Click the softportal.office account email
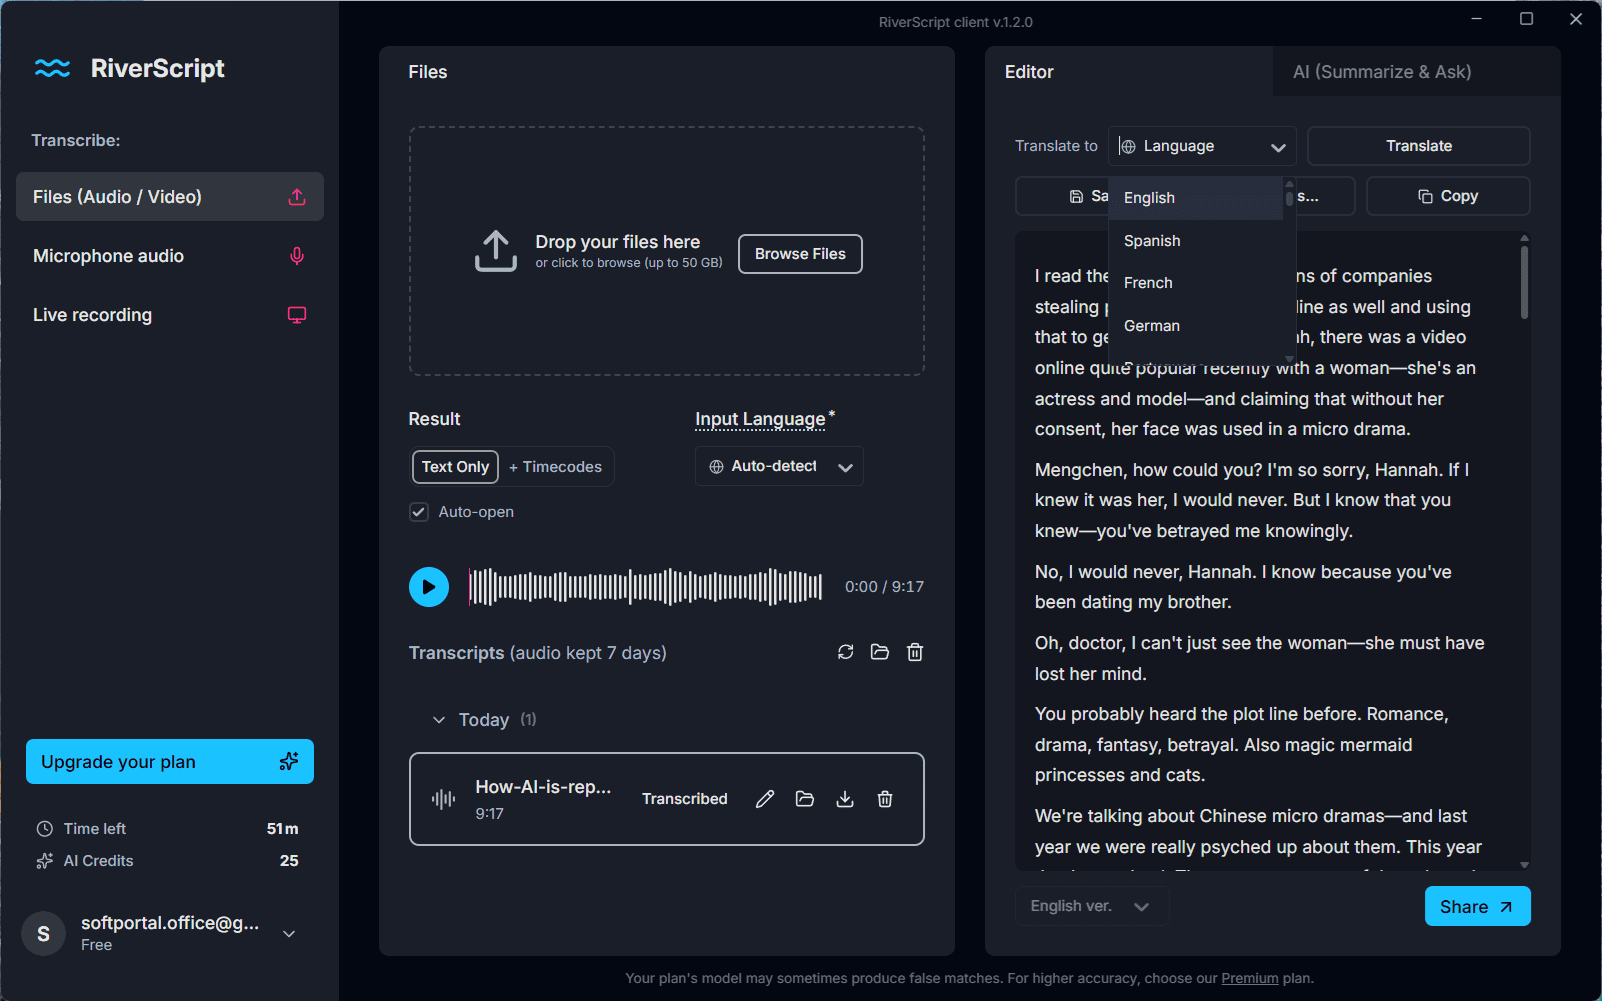Image resolution: width=1602 pixels, height=1001 pixels. pos(170,923)
